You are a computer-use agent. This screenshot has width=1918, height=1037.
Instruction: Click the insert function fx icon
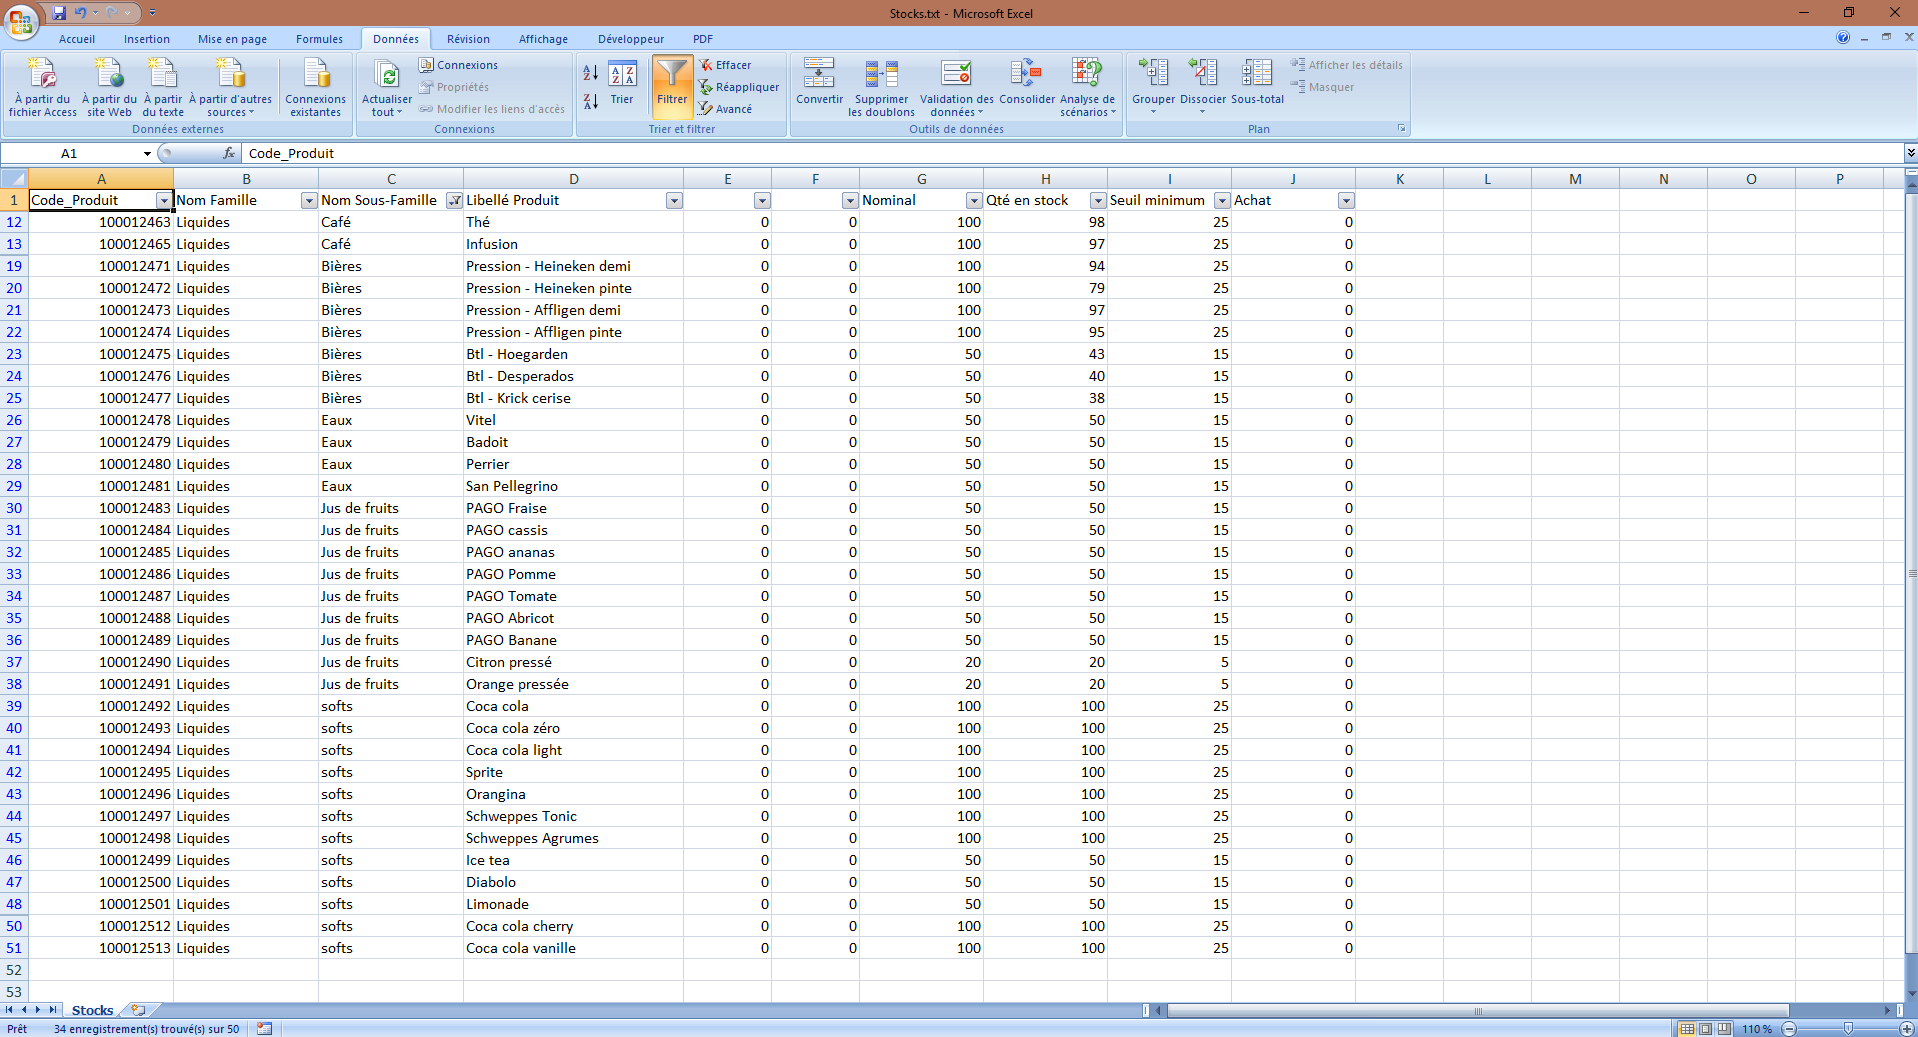(x=229, y=153)
